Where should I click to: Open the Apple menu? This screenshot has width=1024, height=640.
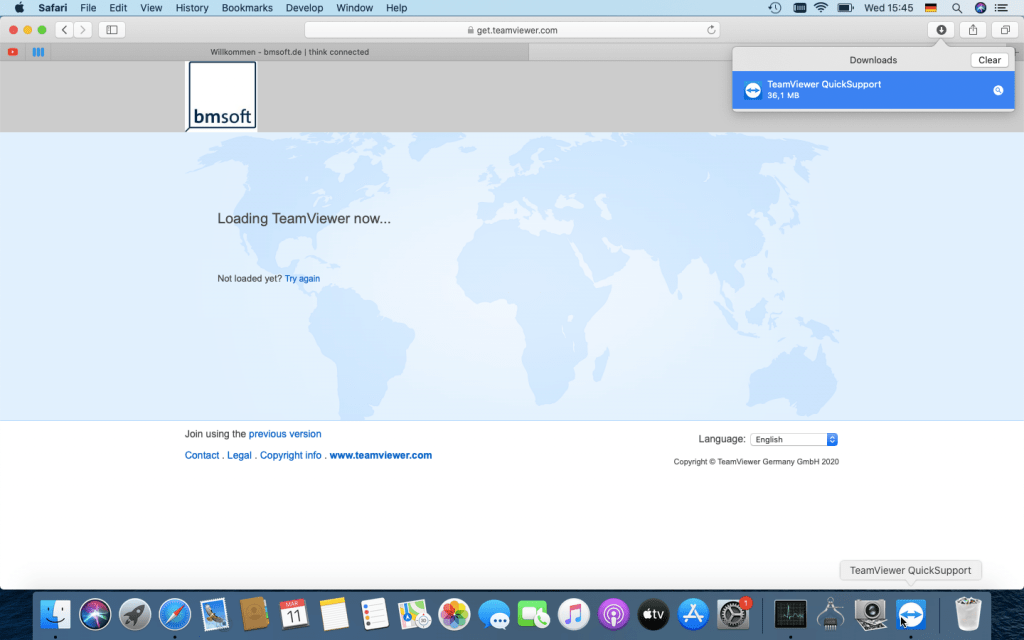coord(19,8)
